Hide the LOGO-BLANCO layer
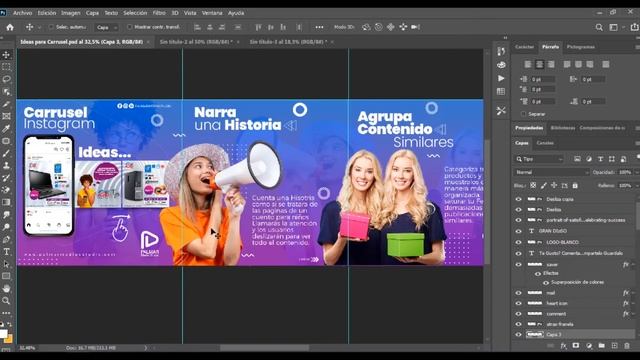This screenshot has width=640, height=360. click(518, 242)
